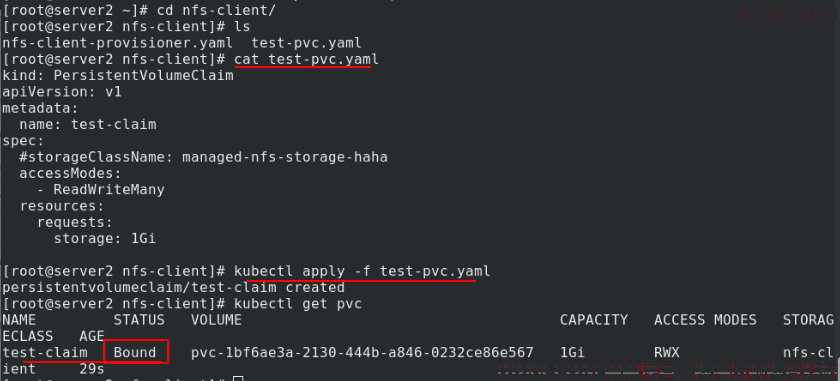Screen dimensions: 840x381
Task: Click the "cat test-pvc.yaml" command text
Action: pyautogui.click(x=306, y=59)
